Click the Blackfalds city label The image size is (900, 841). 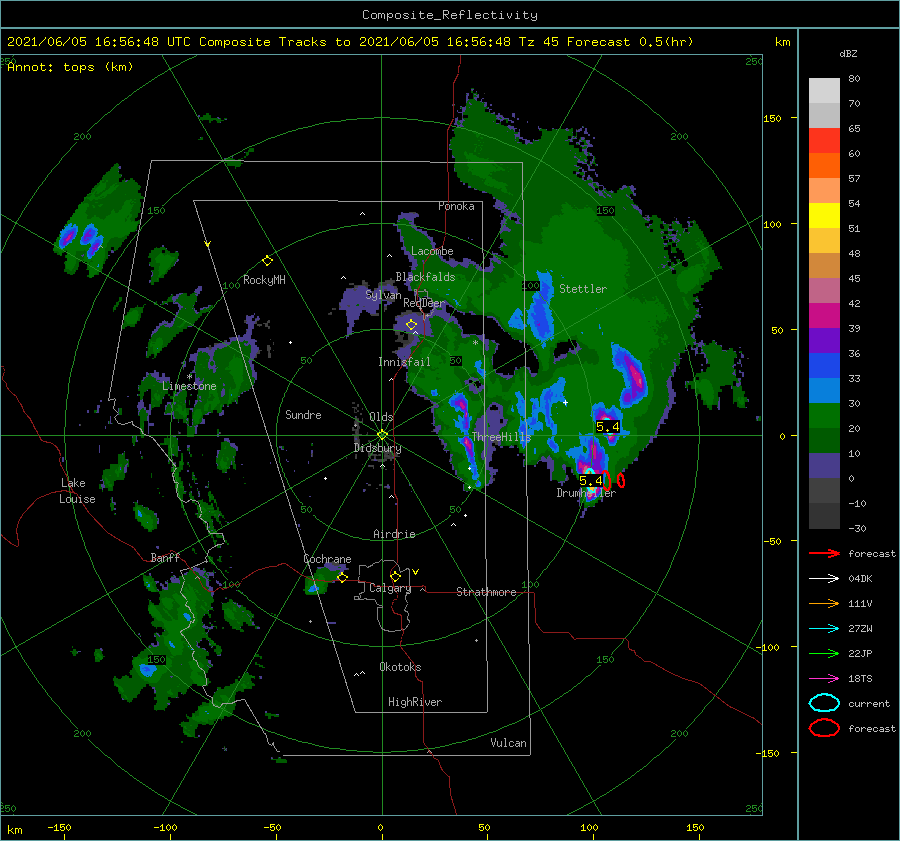[x=425, y=277]
